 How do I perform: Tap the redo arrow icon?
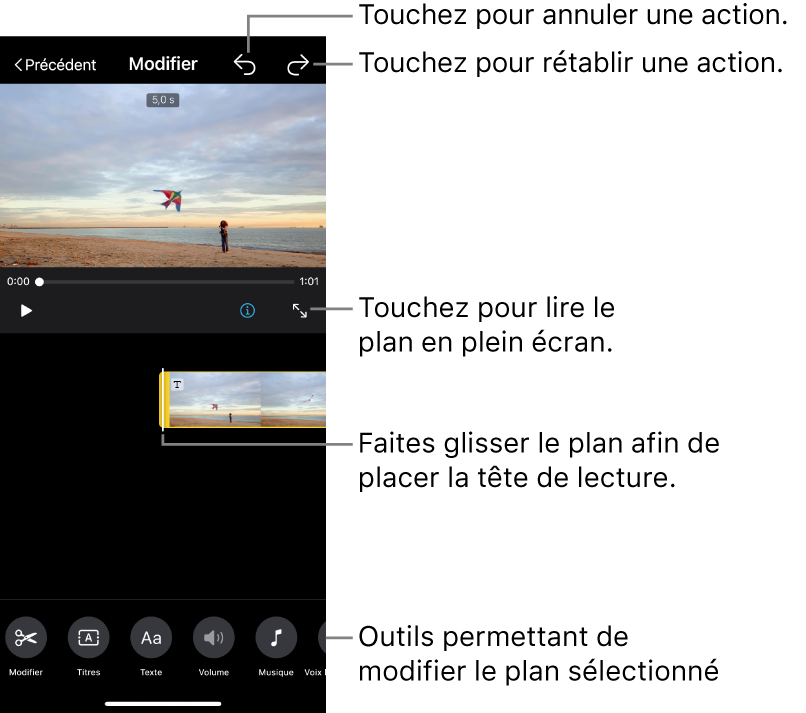298,65
